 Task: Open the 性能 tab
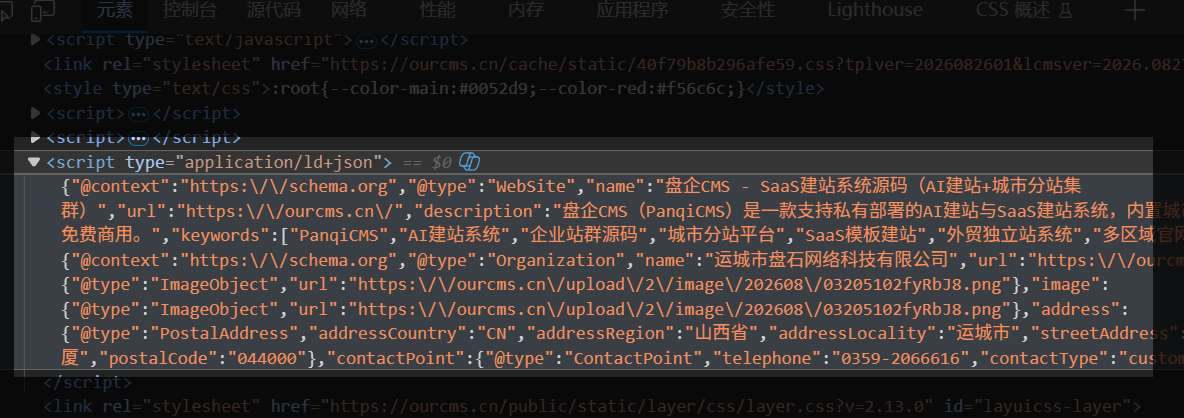coord(437,10)
